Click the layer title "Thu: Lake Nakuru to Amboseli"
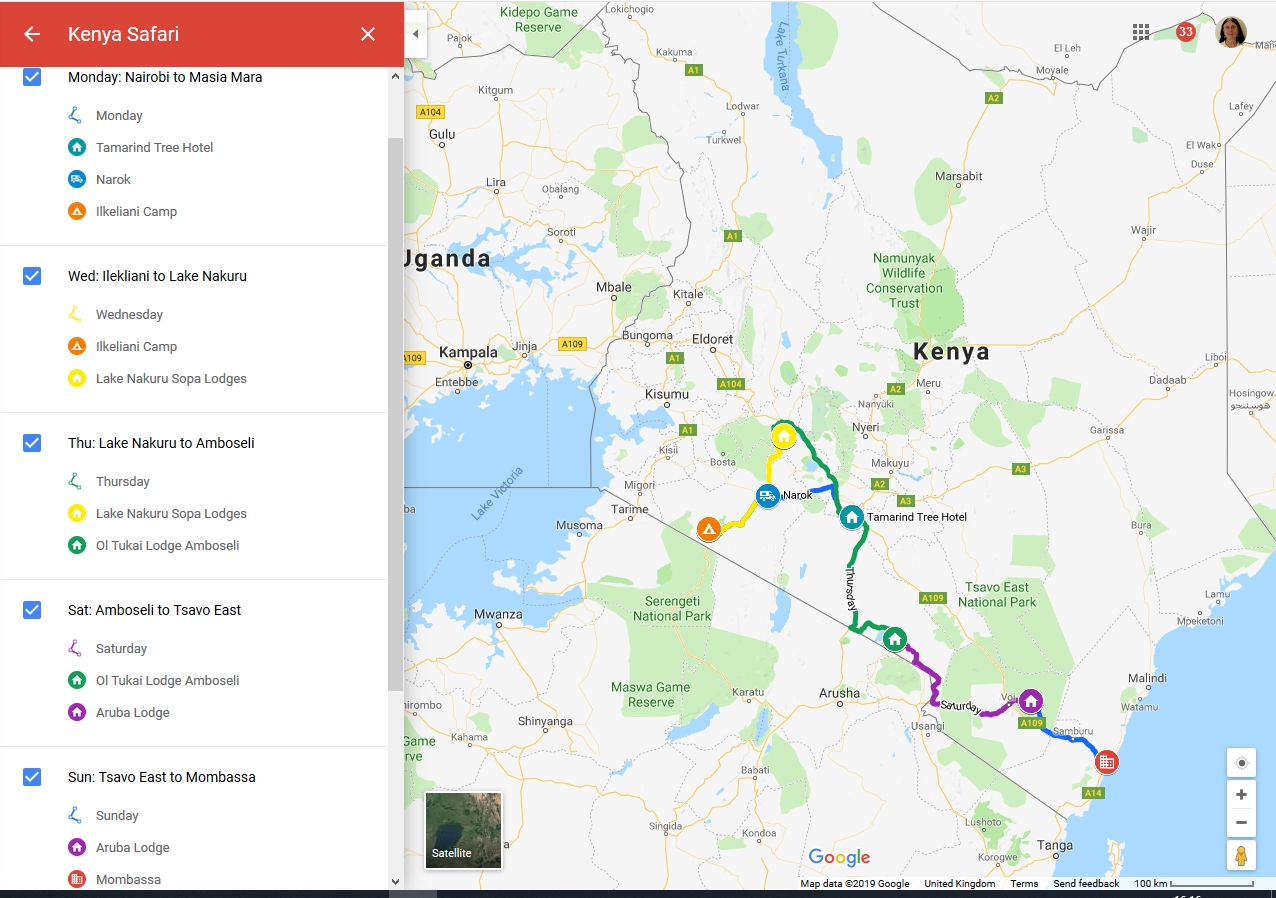The width and height of the screenshot is (1276, 898). click(x=161, y=443)
